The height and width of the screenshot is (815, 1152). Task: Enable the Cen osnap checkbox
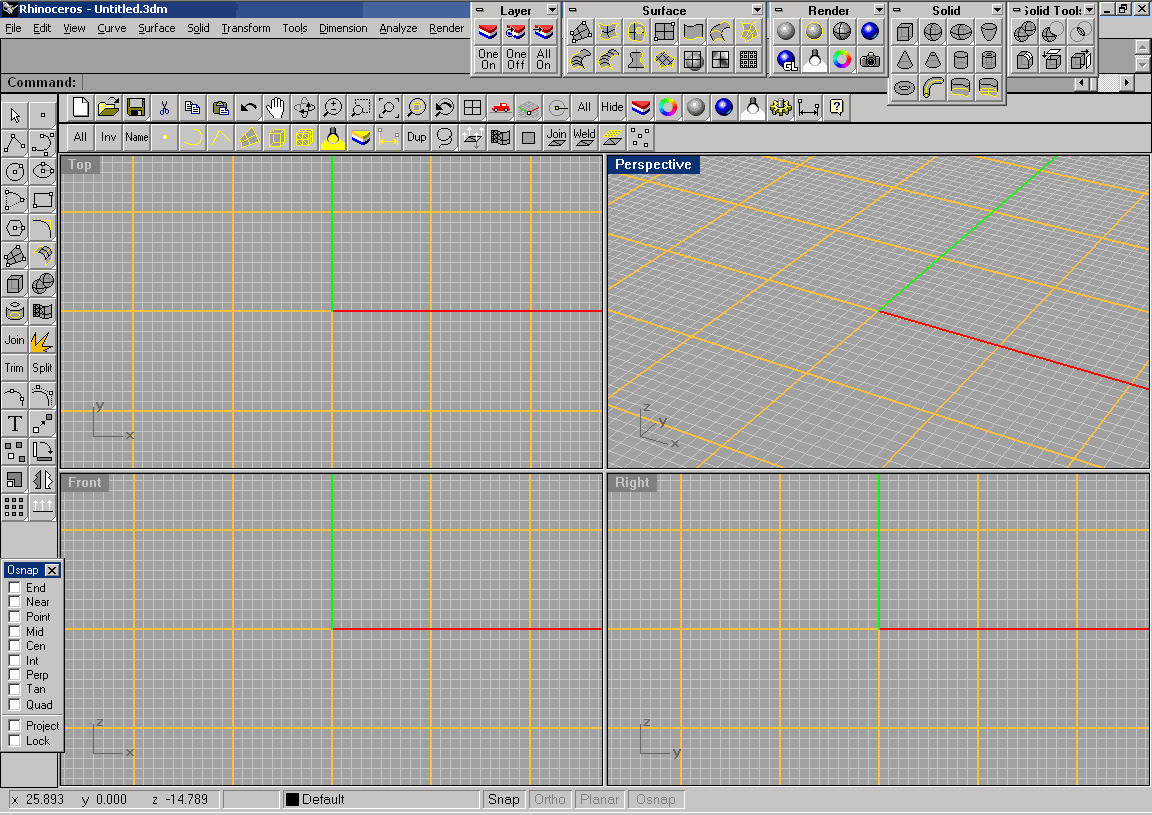click(14, 646)
